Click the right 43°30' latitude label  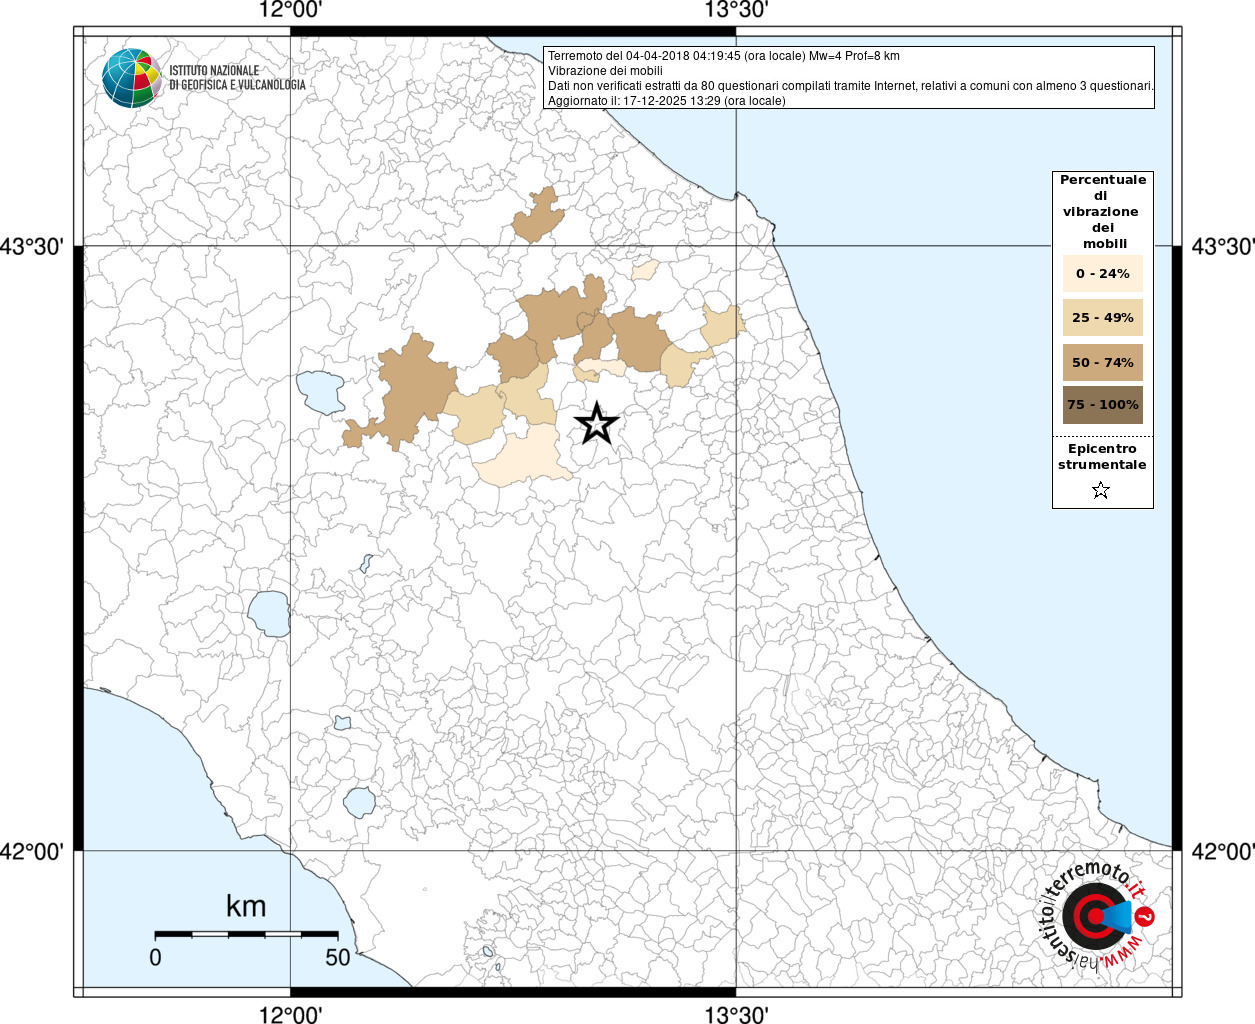coord(1222,246)
